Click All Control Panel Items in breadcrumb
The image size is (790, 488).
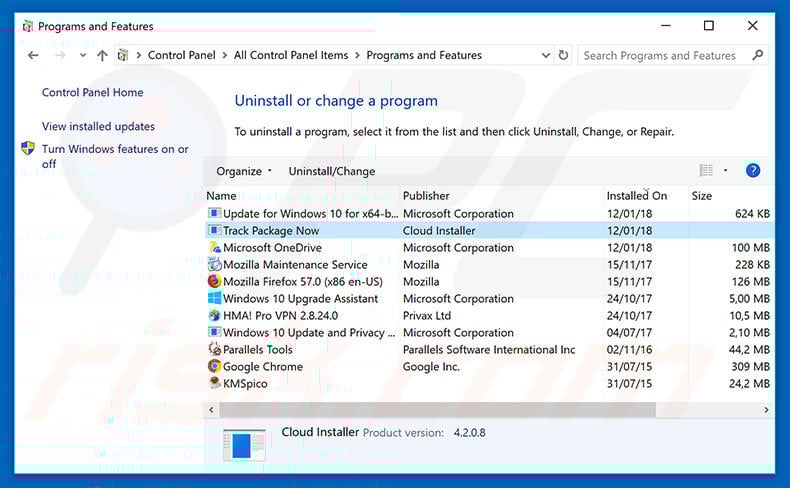291,55
